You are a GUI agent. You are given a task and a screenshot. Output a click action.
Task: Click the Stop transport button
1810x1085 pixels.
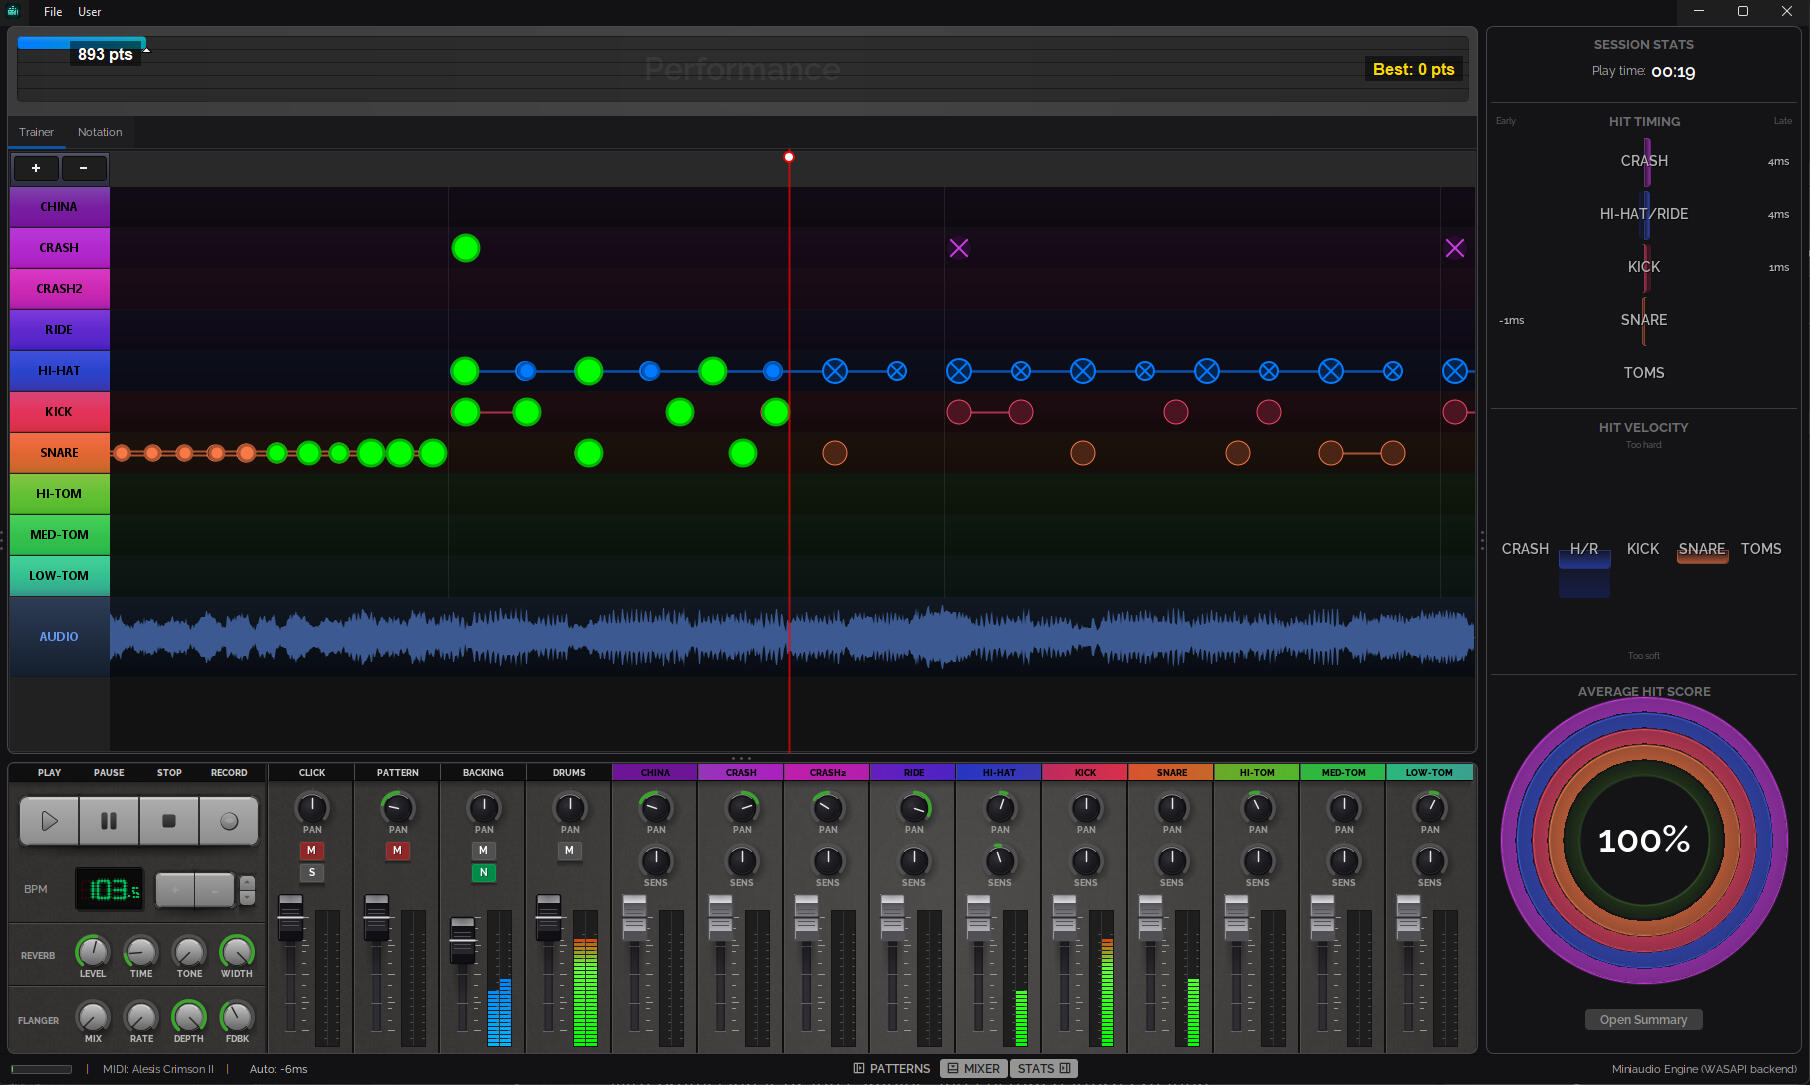click(169, 821)
